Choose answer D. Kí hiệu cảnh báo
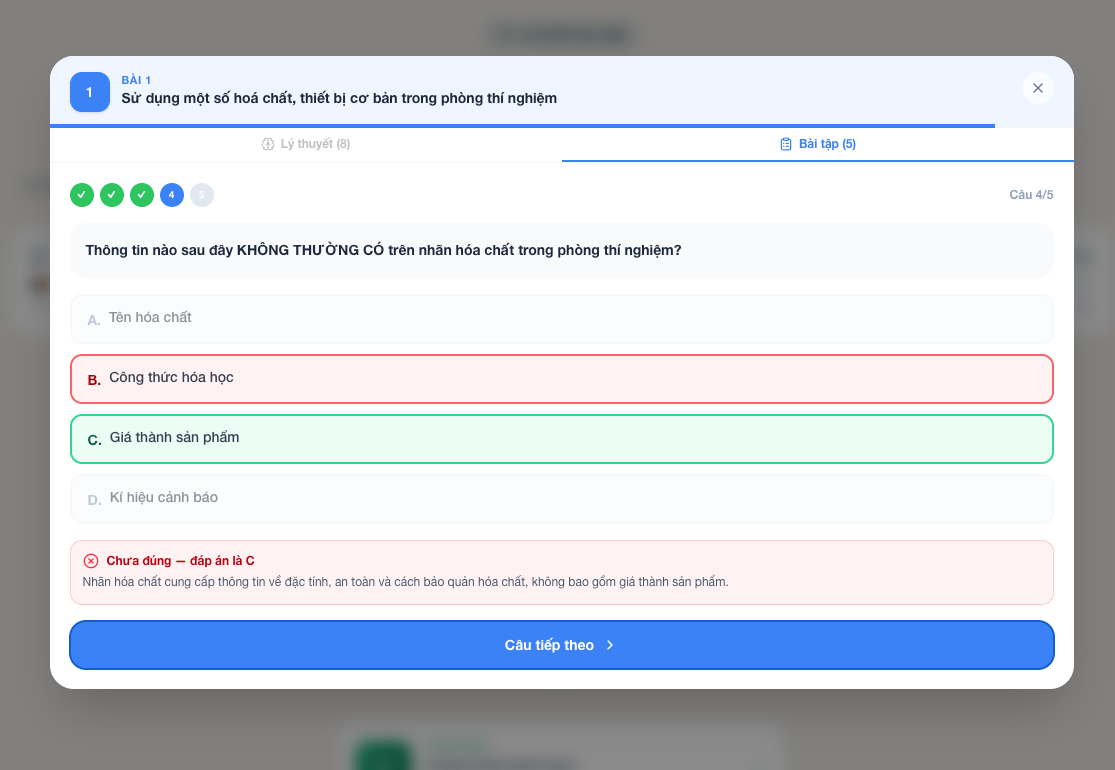Image resolution: width=1115 pixels, height=770 pixels. point(562,499)
